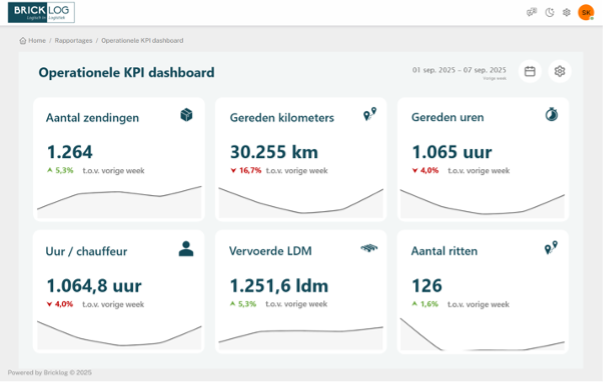This screenshot has height=382, width=604.
Task: Select the Aantal zendingen card title
Action: pyautogui.click(x=92, y=117)
